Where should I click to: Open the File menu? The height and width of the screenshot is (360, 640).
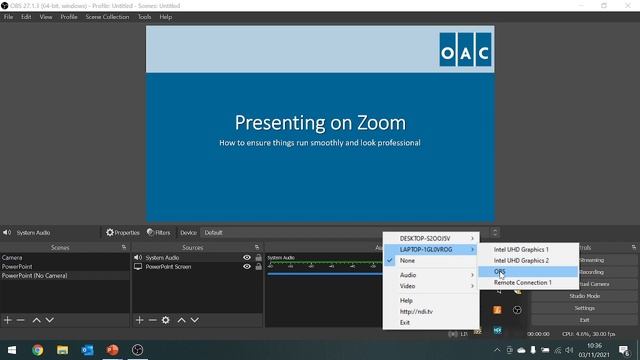8,17
